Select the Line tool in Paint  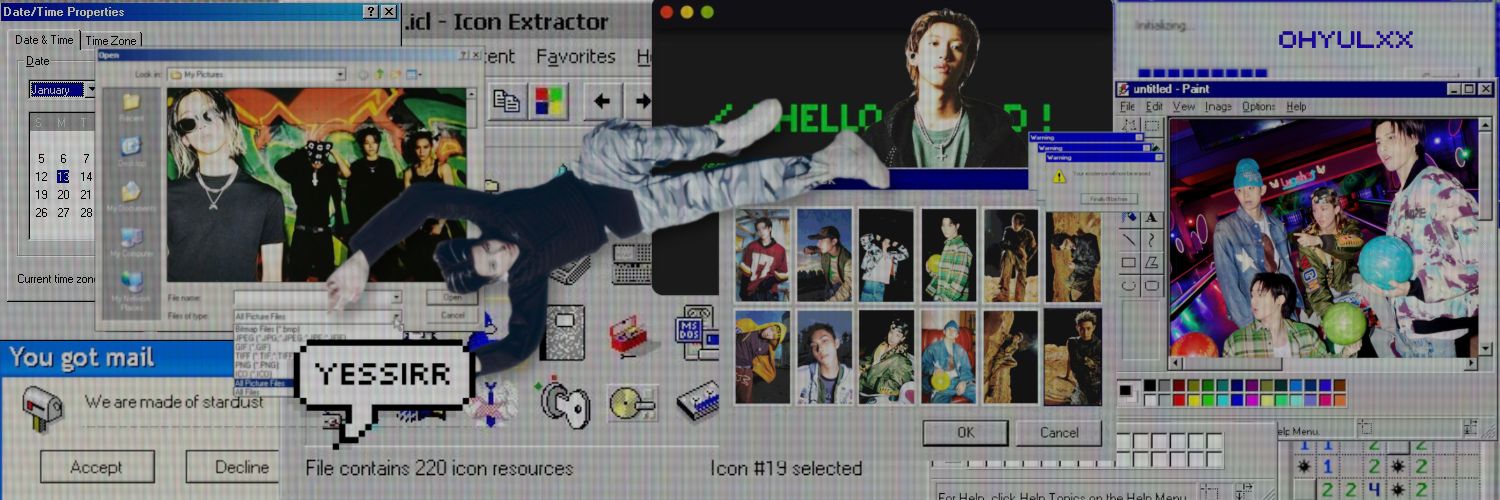pyautogui.click(x=1129, y=239)
